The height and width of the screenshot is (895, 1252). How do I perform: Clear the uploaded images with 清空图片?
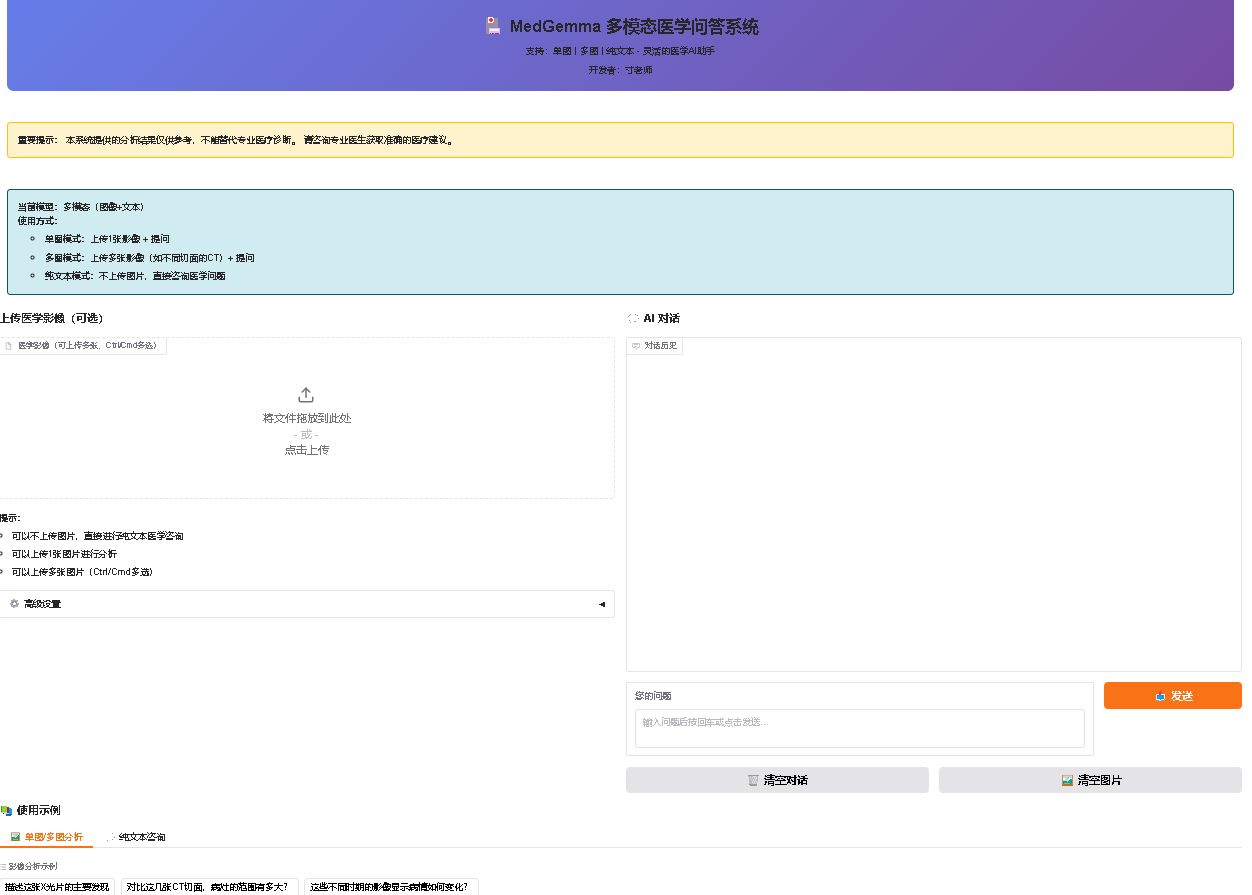1090,780
